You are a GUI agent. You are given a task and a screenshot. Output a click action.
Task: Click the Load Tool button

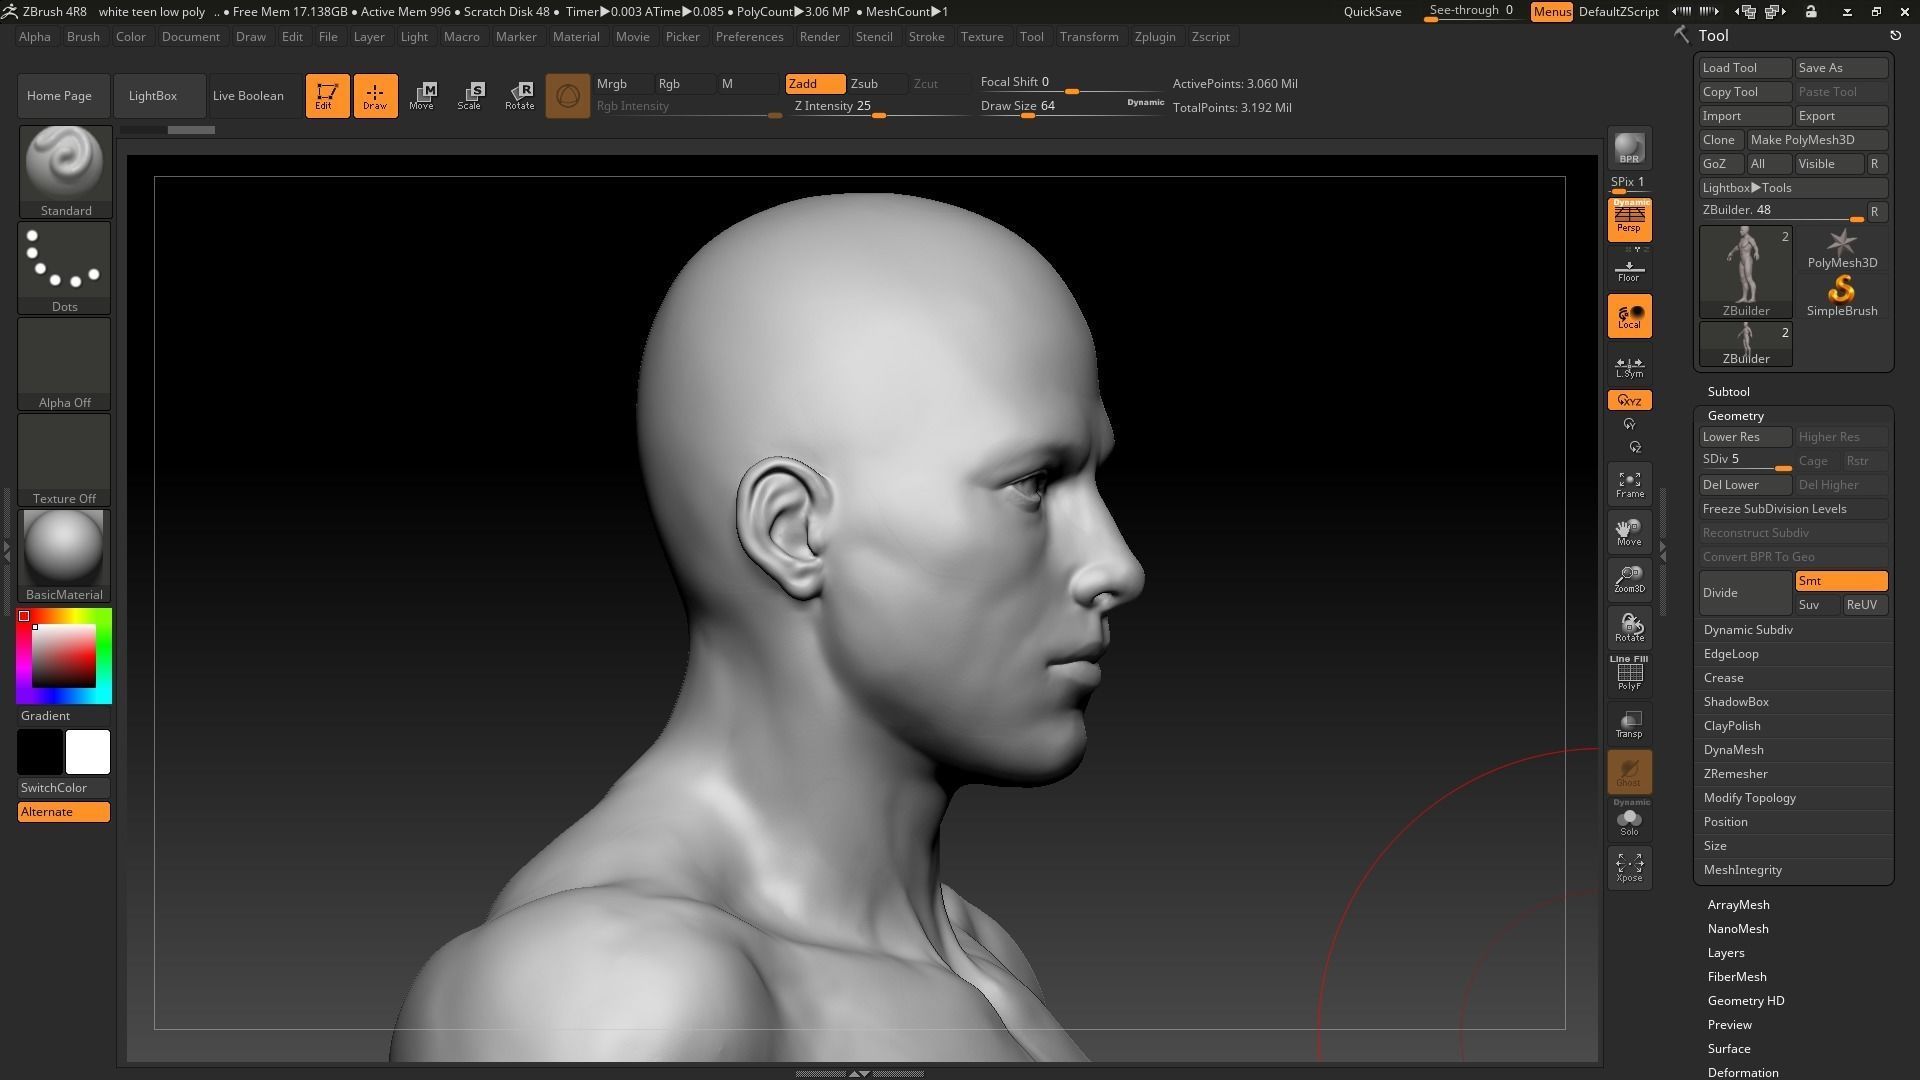click(x=1745, y=68)
